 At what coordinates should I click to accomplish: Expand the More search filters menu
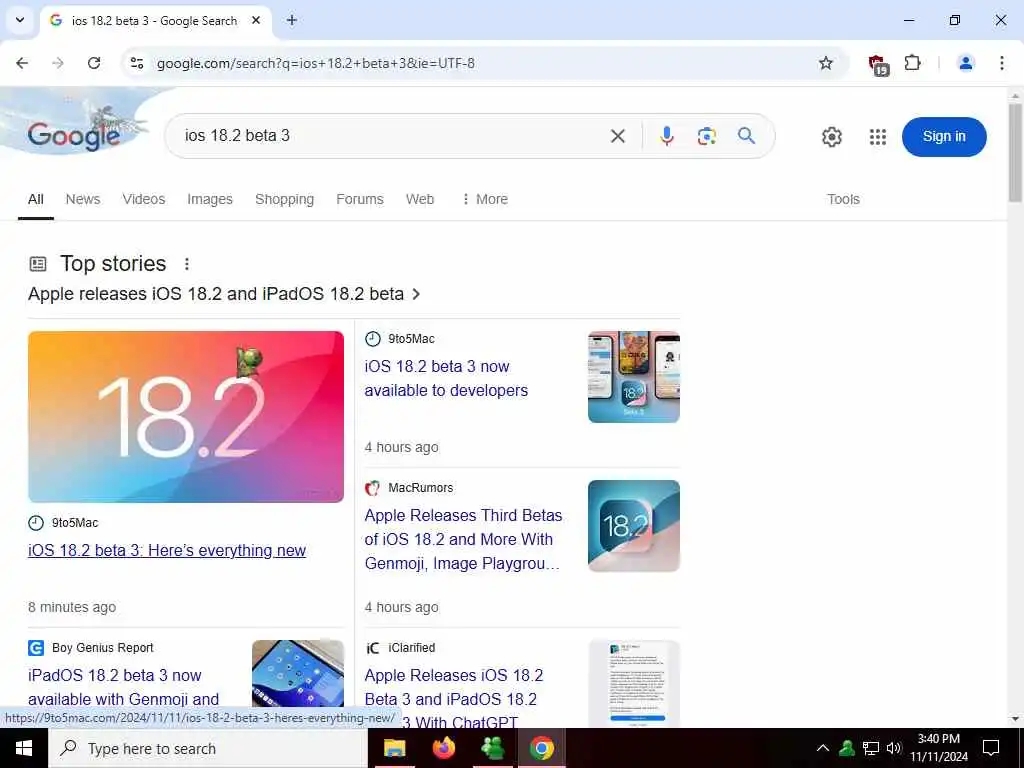click(x=485, y=199)
